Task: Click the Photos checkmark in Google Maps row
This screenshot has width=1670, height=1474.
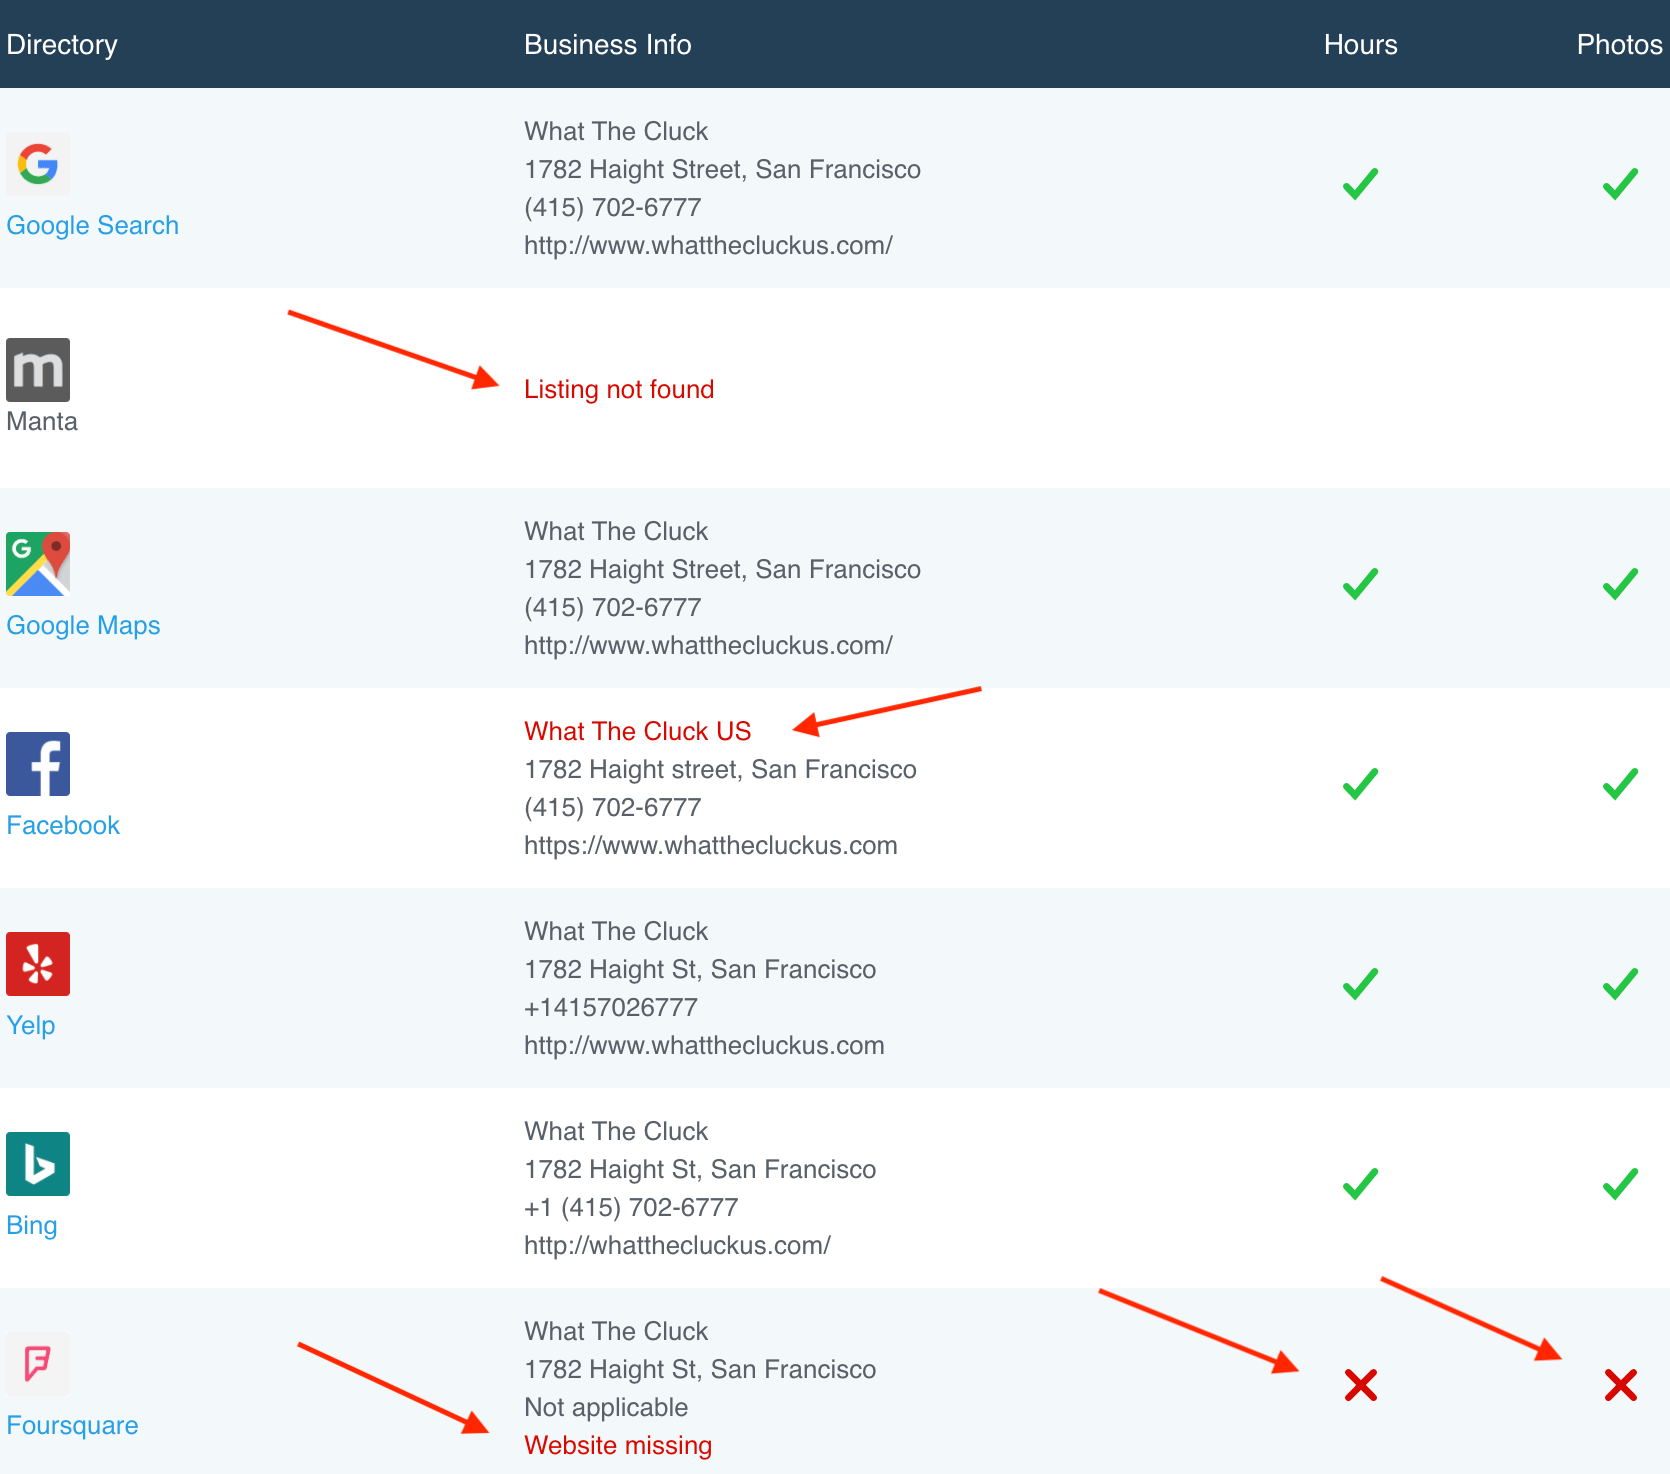Action: coord(1620,584)
